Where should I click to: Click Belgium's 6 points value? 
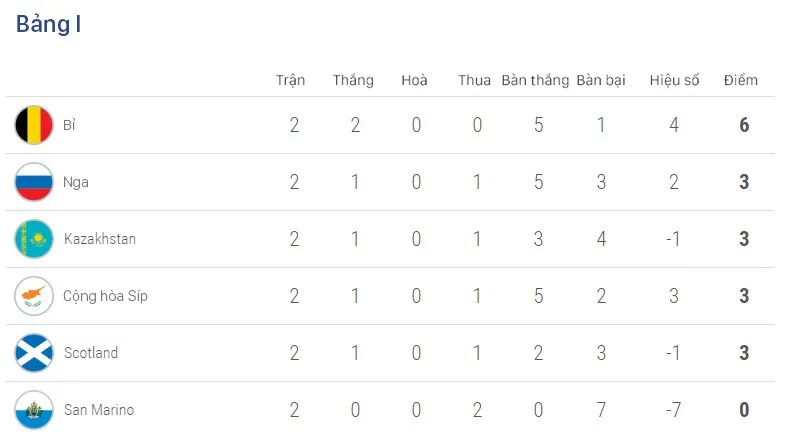pos(744,125)
